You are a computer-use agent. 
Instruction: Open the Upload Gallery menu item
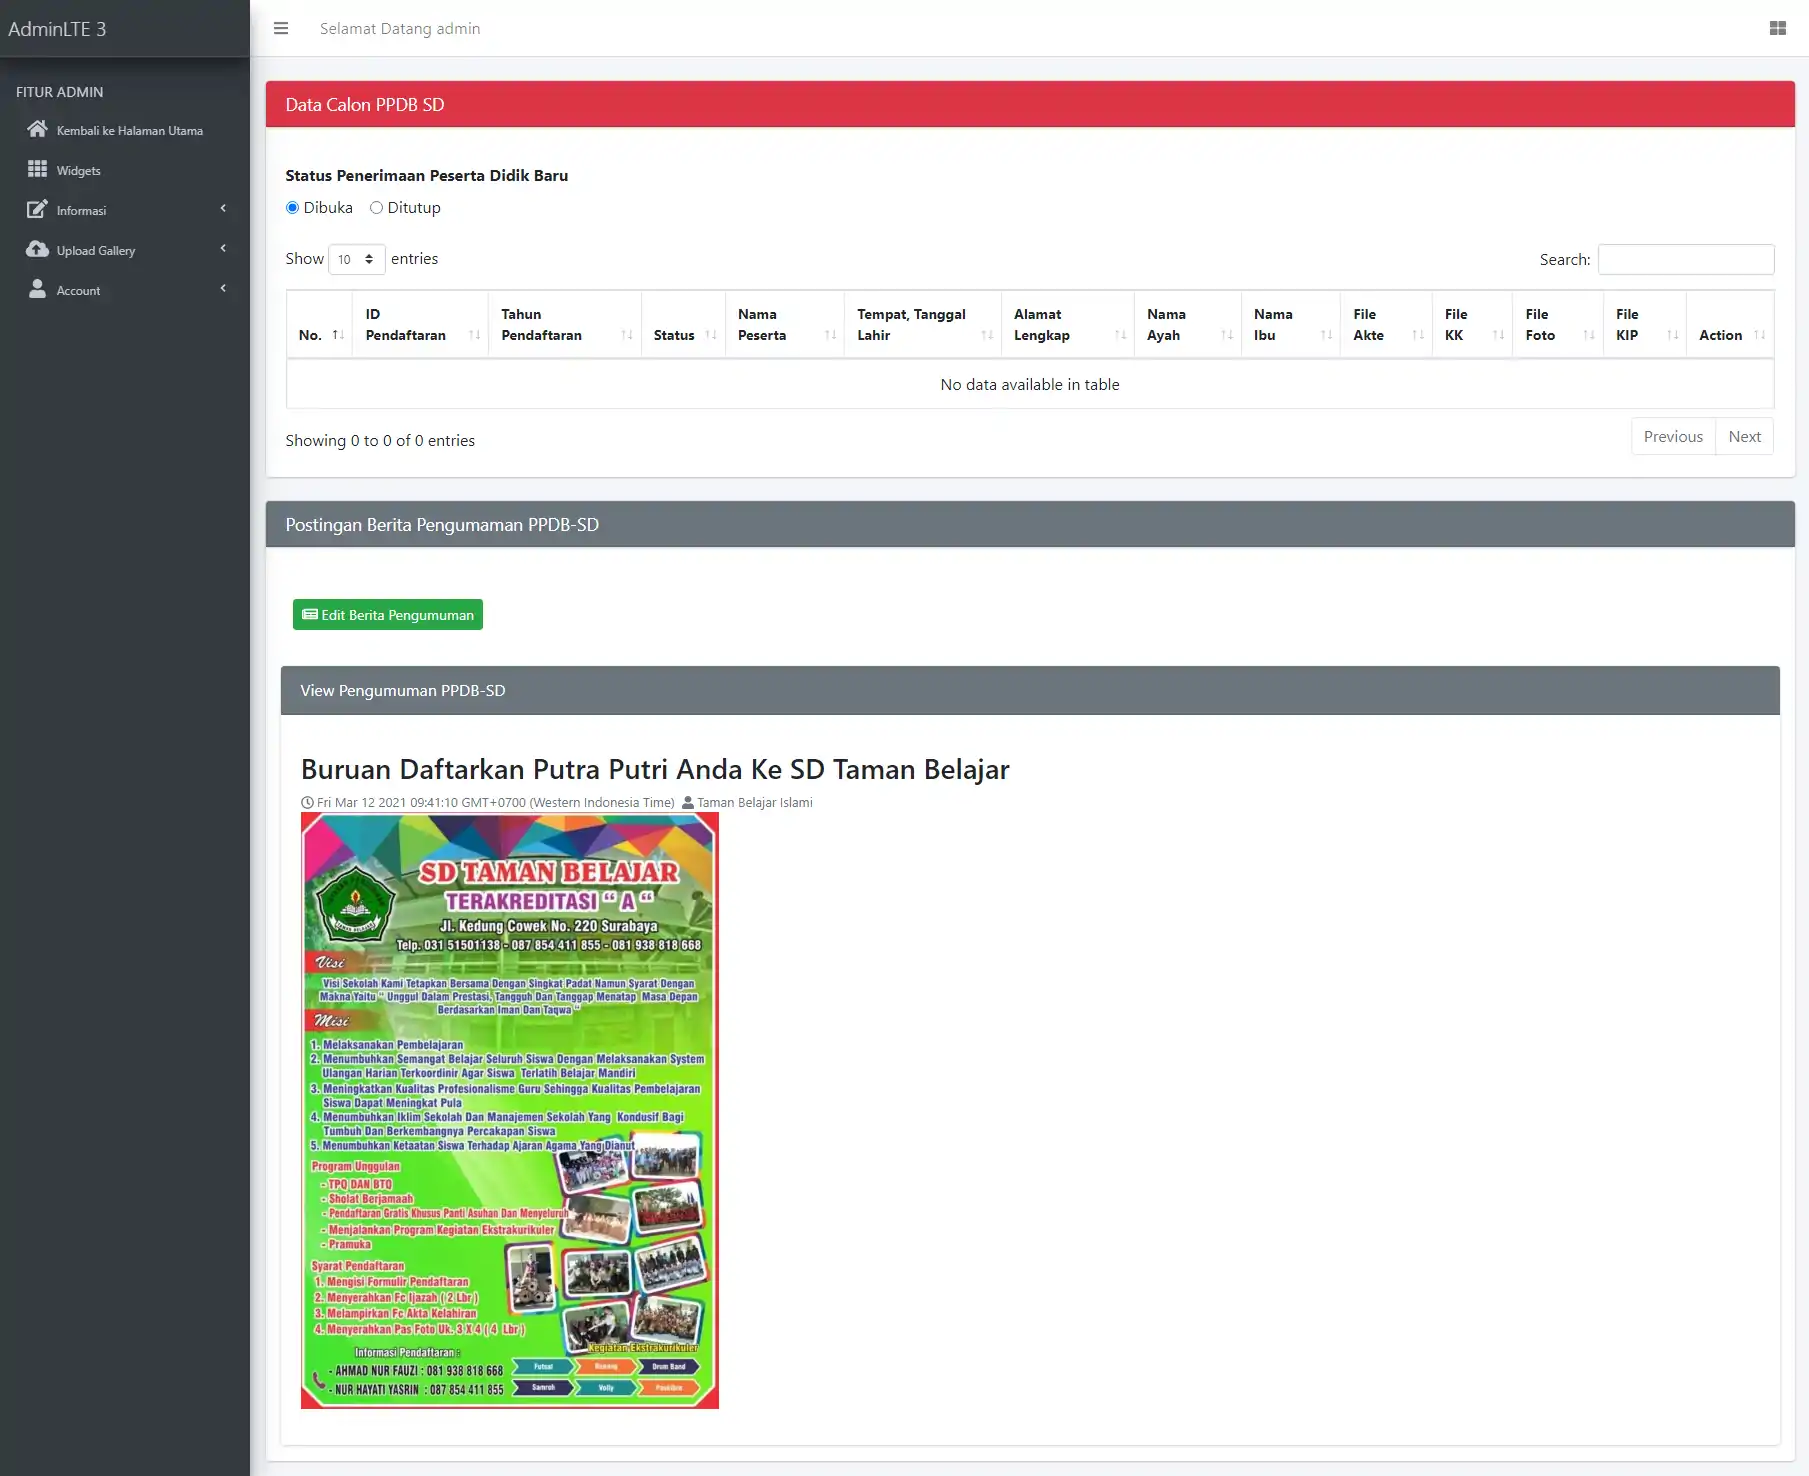(125, 250)
